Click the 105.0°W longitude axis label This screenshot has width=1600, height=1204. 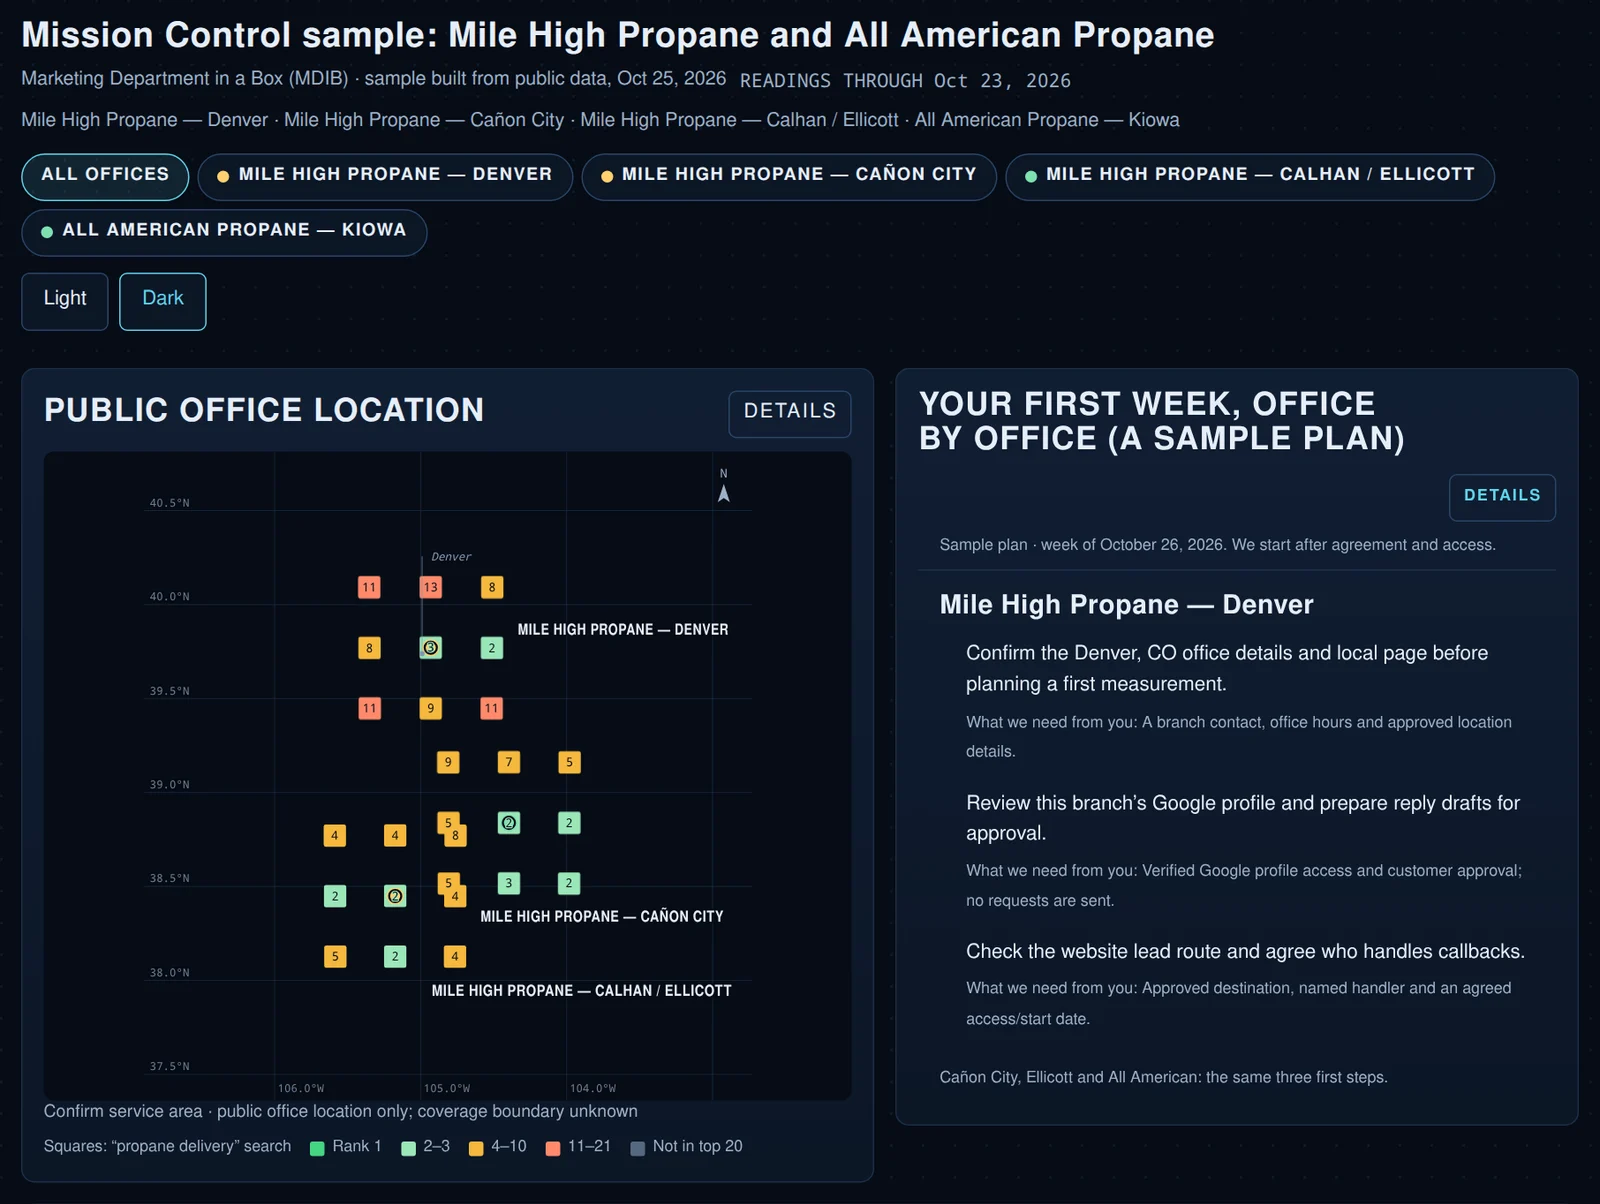(447, 1088)
